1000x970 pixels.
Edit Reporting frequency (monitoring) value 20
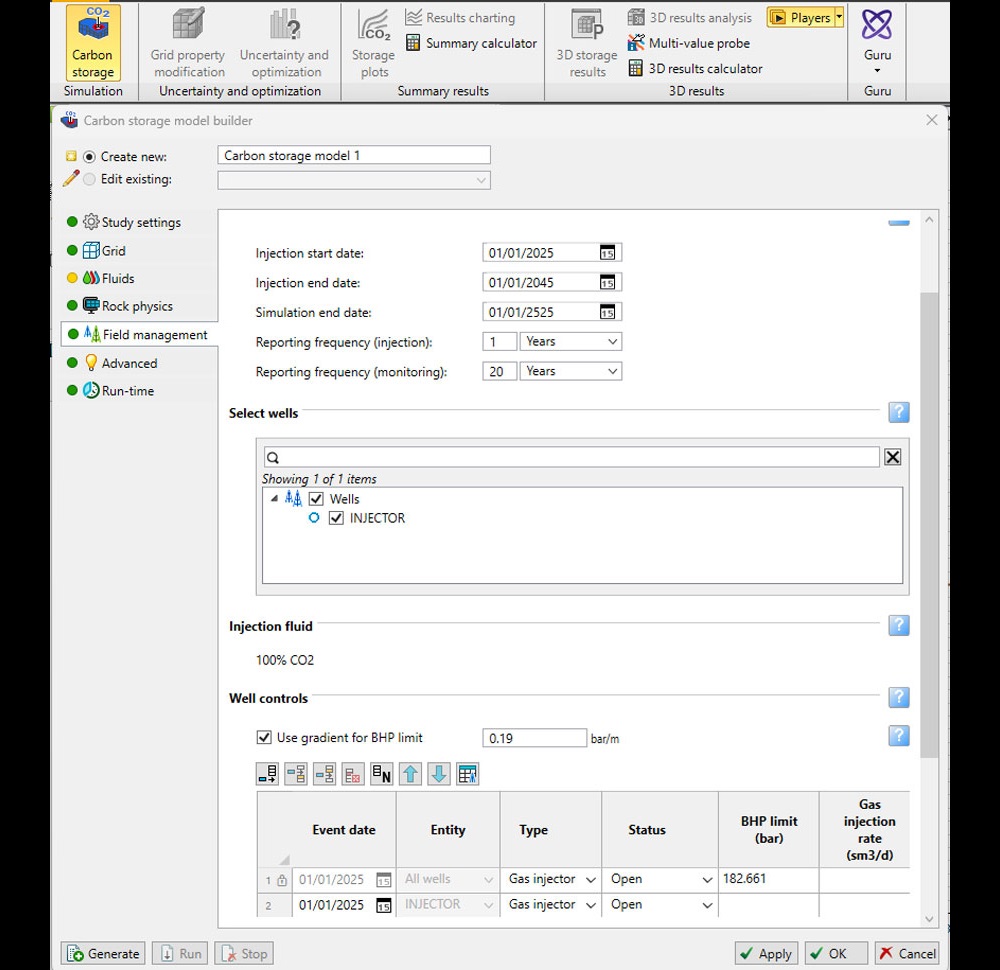(499, 371)
